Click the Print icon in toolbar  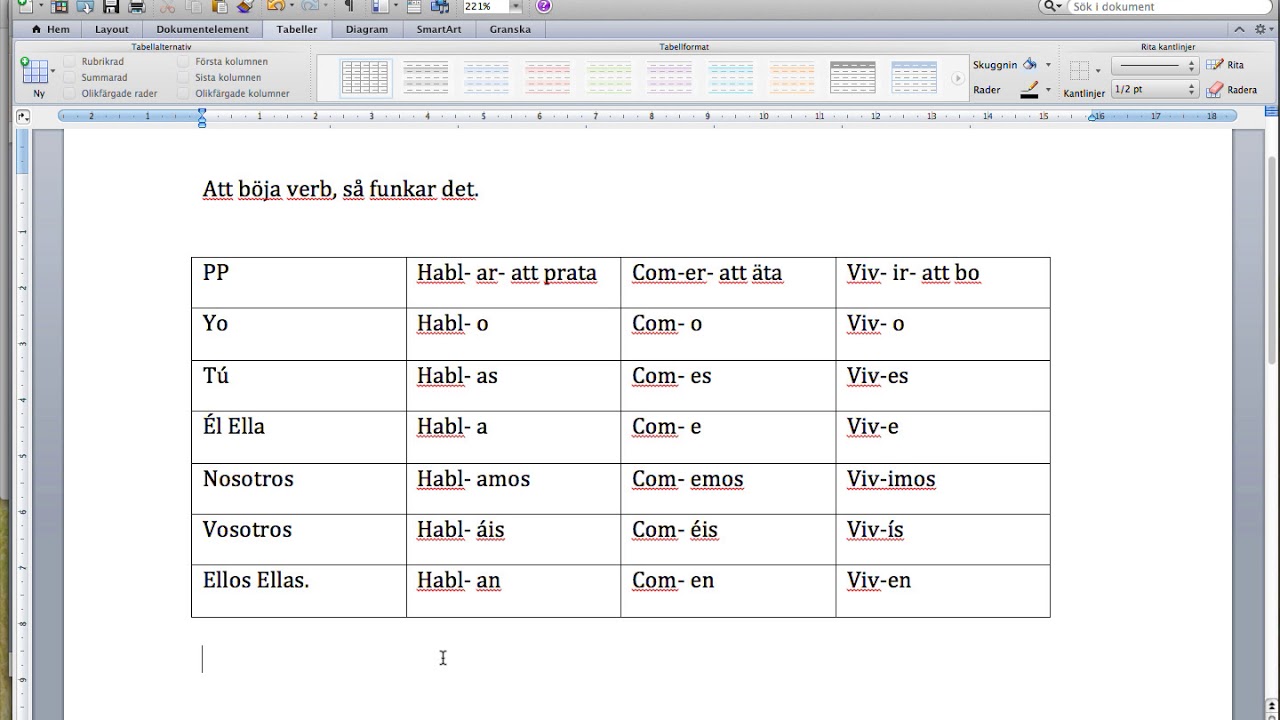coord(137,6)
